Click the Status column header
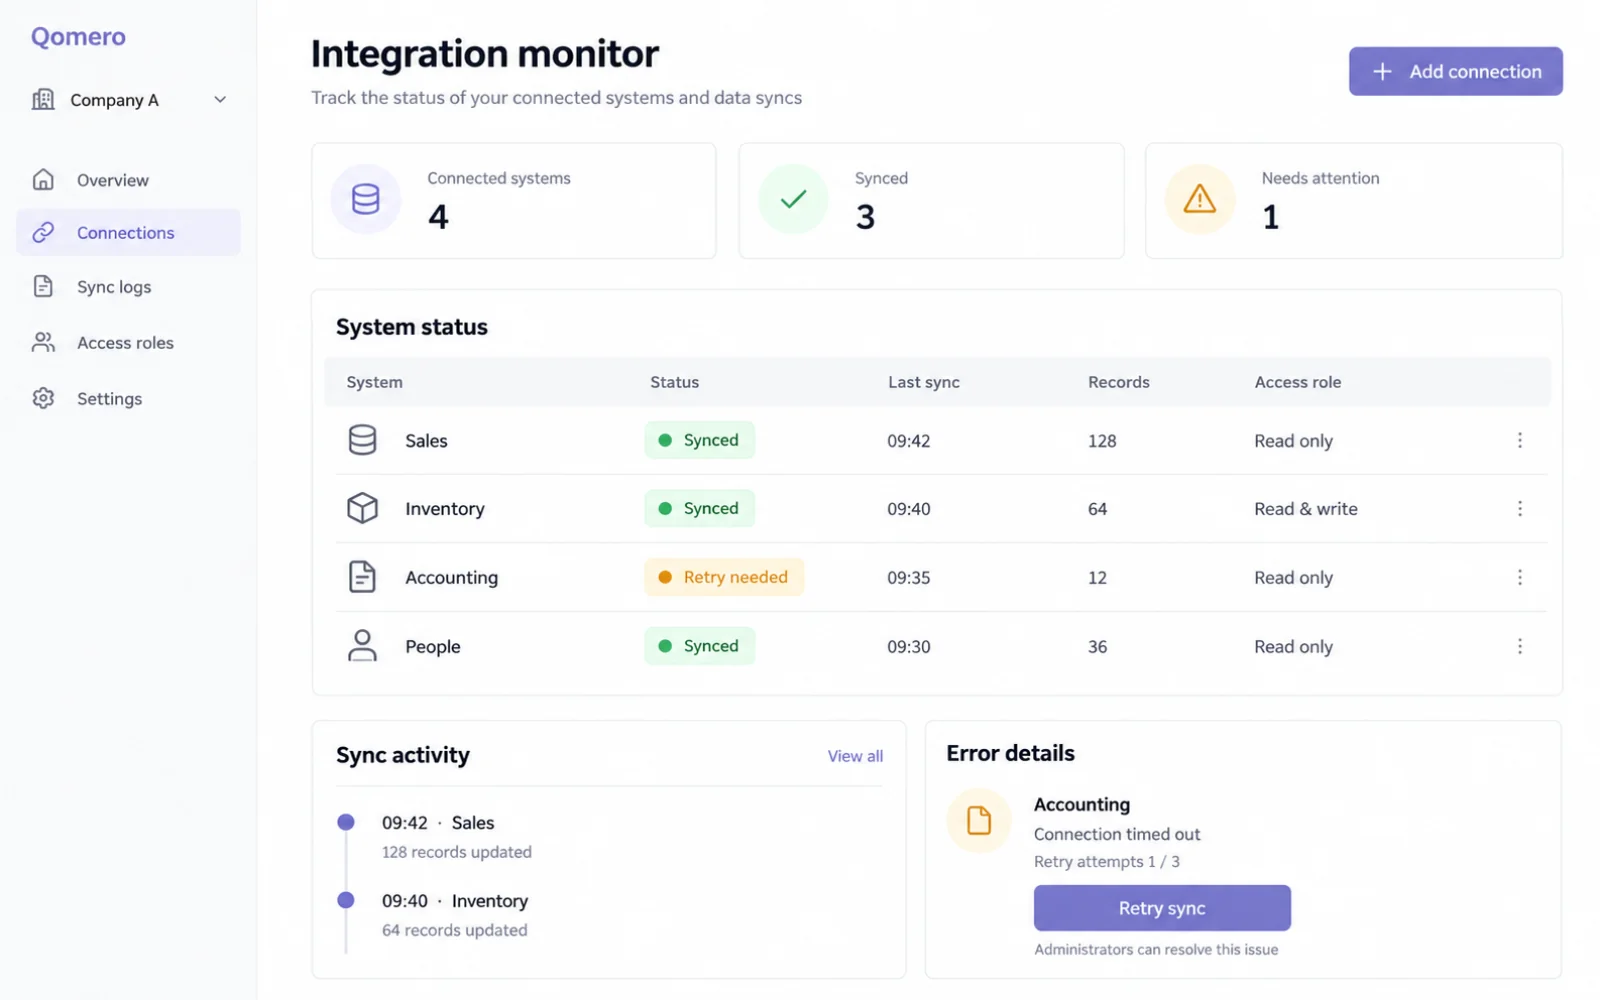Viewport: 1600px width, 1000px height. pos(675,382)
